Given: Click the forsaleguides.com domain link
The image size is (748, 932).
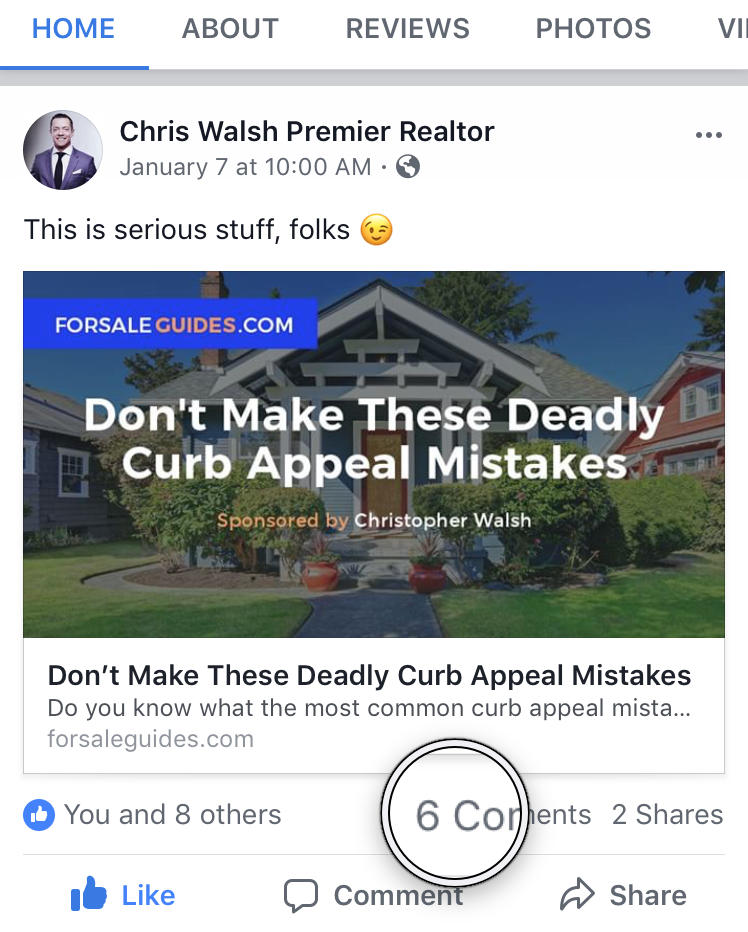Looking at the screenshot, I should point(150,739).
